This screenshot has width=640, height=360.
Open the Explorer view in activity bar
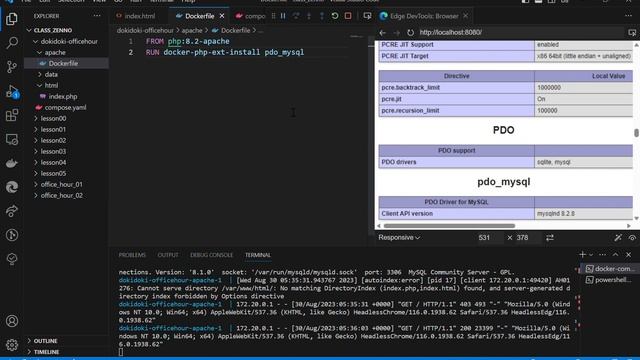click(12, 19)
